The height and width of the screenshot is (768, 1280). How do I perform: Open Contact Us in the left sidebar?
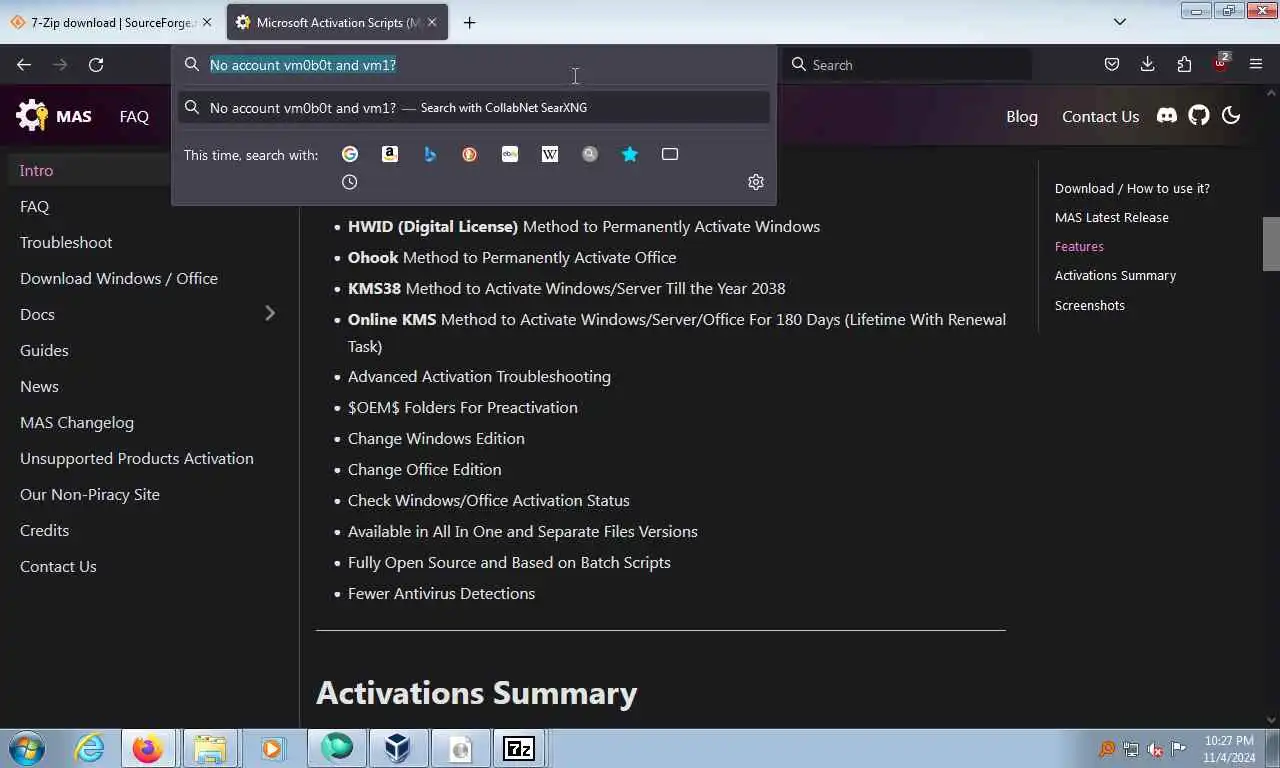pyautogui.click(x=58, y=566)
